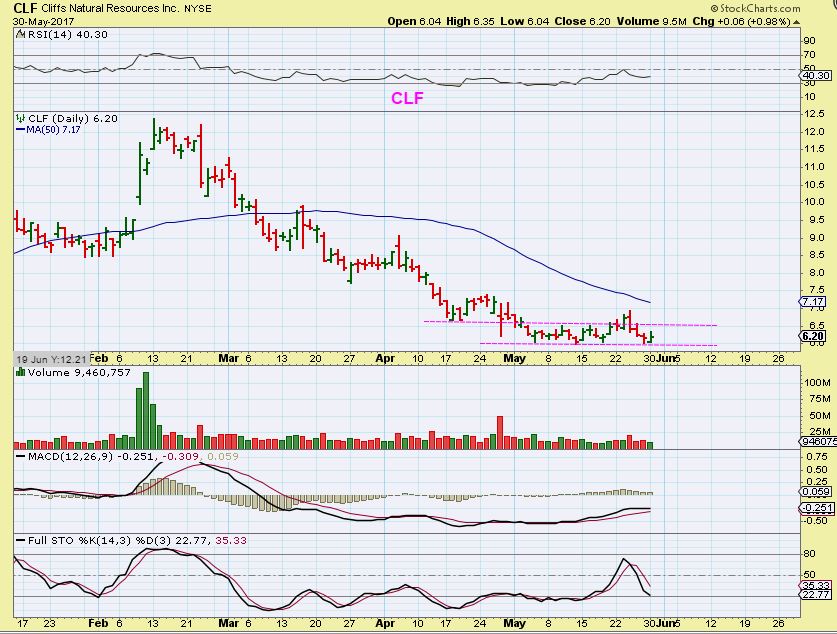Click the date 30-May-2017
This screenshot has height=634, width=837.
point(44,22)
